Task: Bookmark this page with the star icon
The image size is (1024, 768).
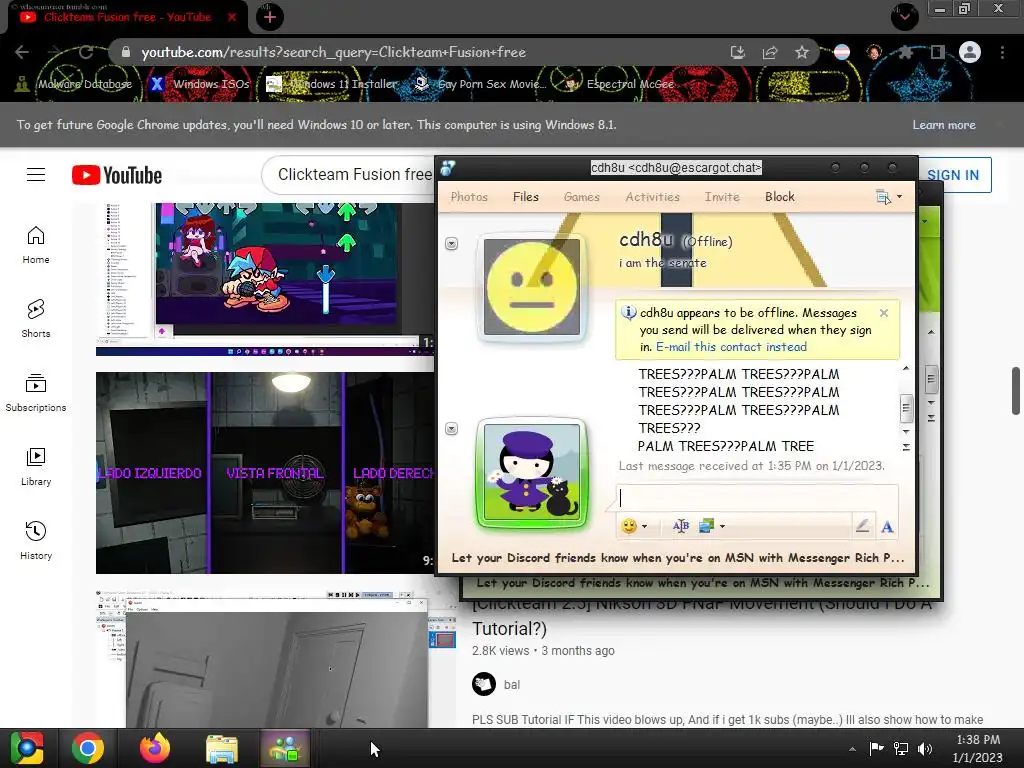Action: click(802, 52)
